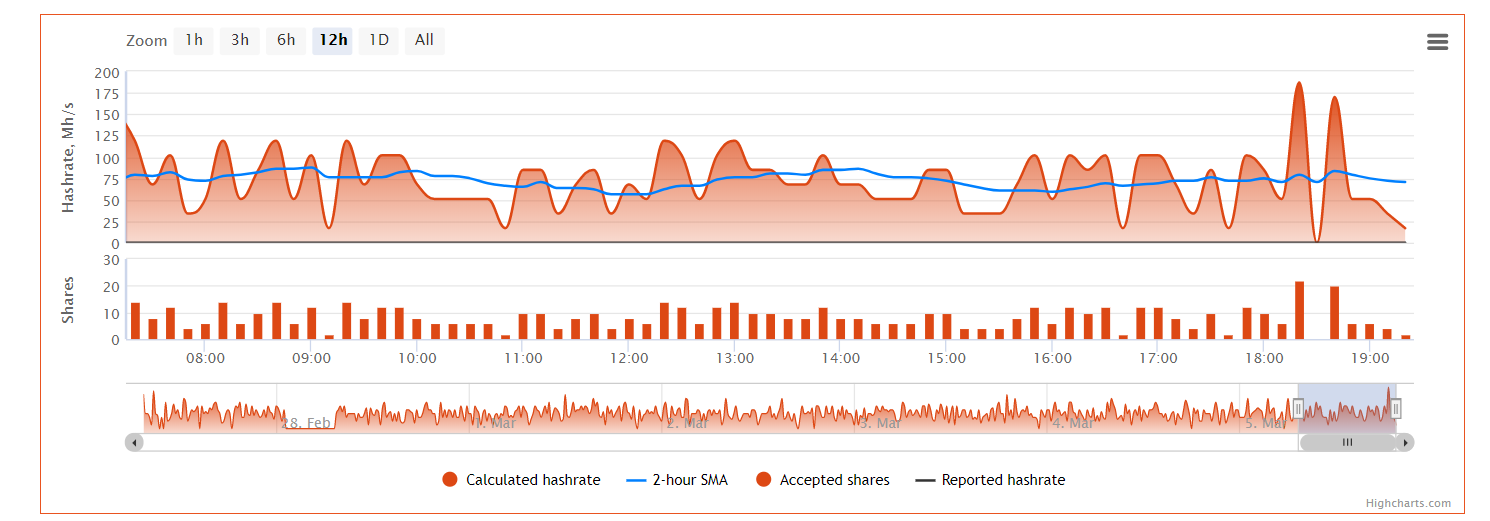Toggle Calculated hashrate series in legend
The height and width of the screenshot is (521, 1490).
(521, 480)
